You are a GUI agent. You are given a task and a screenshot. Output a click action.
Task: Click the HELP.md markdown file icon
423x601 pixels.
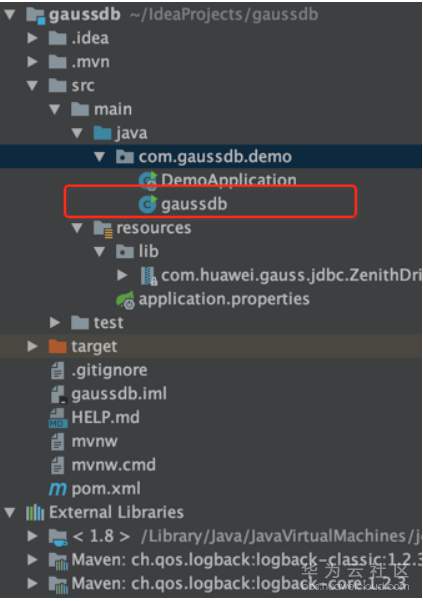pos(58,418)
